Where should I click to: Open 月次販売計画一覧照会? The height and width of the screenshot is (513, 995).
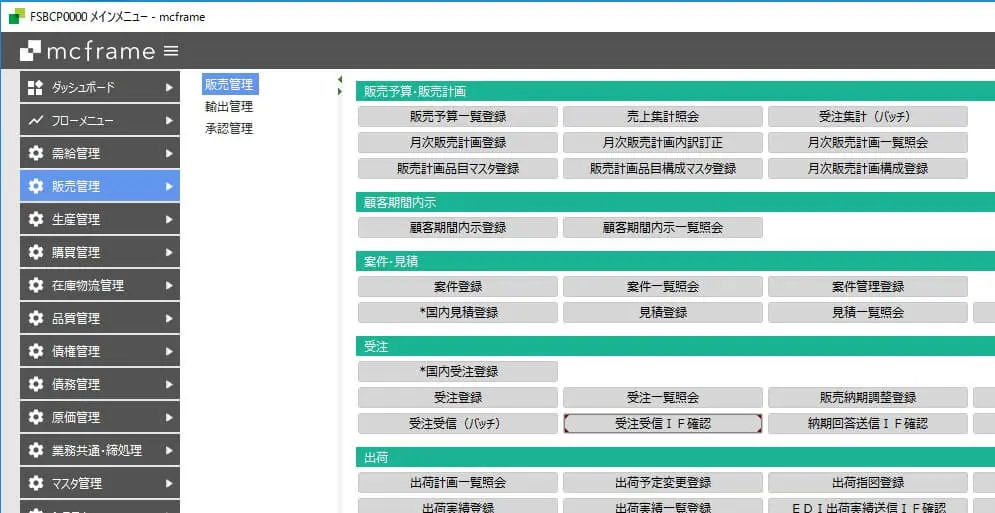[867, 143]
